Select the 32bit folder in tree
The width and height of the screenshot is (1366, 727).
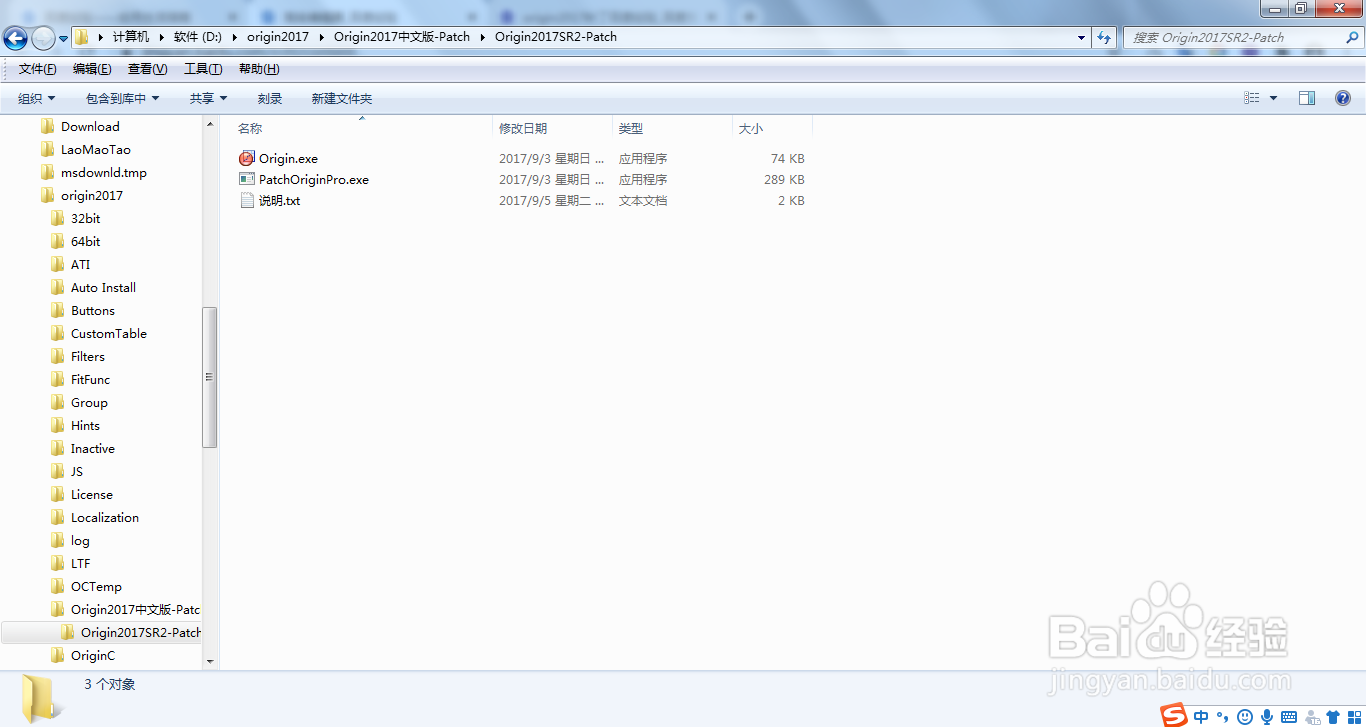85,218
